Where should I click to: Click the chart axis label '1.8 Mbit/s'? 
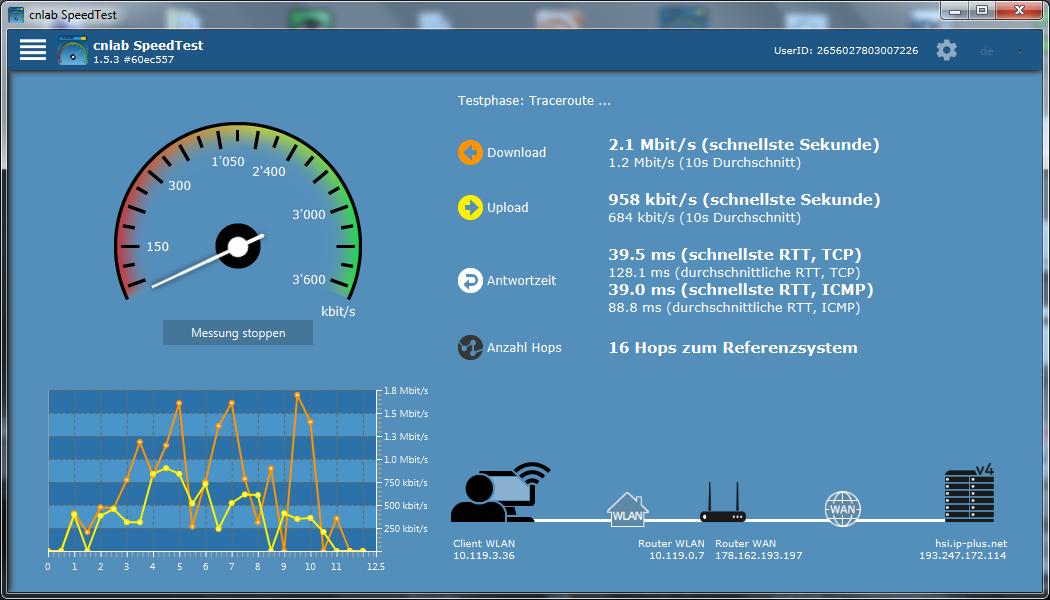click(x=406, y=391)
